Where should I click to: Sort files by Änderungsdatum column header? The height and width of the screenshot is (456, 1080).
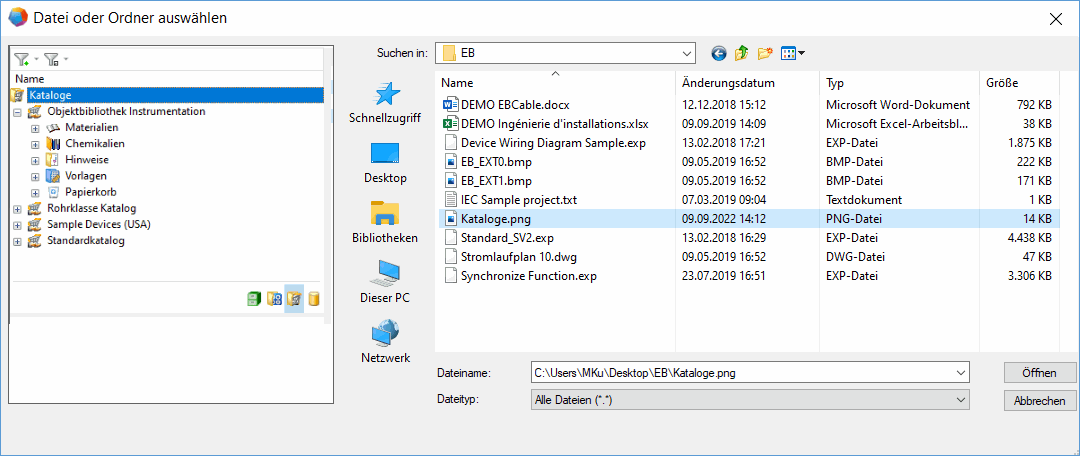click(x=728, y=83)
